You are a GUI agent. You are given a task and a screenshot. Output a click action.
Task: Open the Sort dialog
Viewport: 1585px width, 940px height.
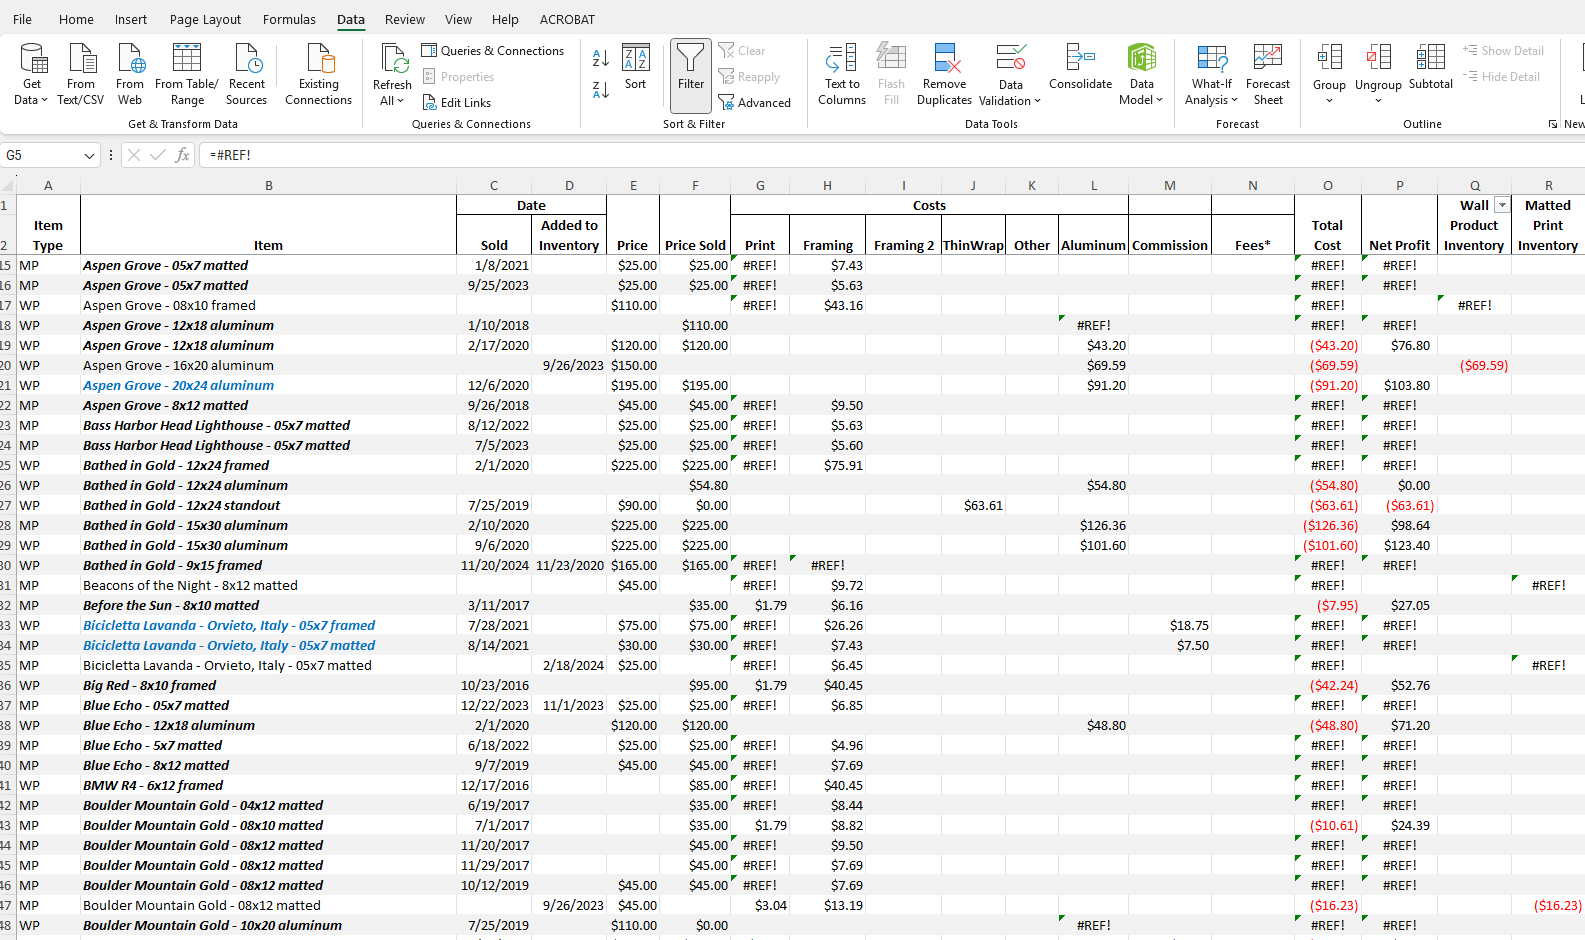click(x=636, y=67)
